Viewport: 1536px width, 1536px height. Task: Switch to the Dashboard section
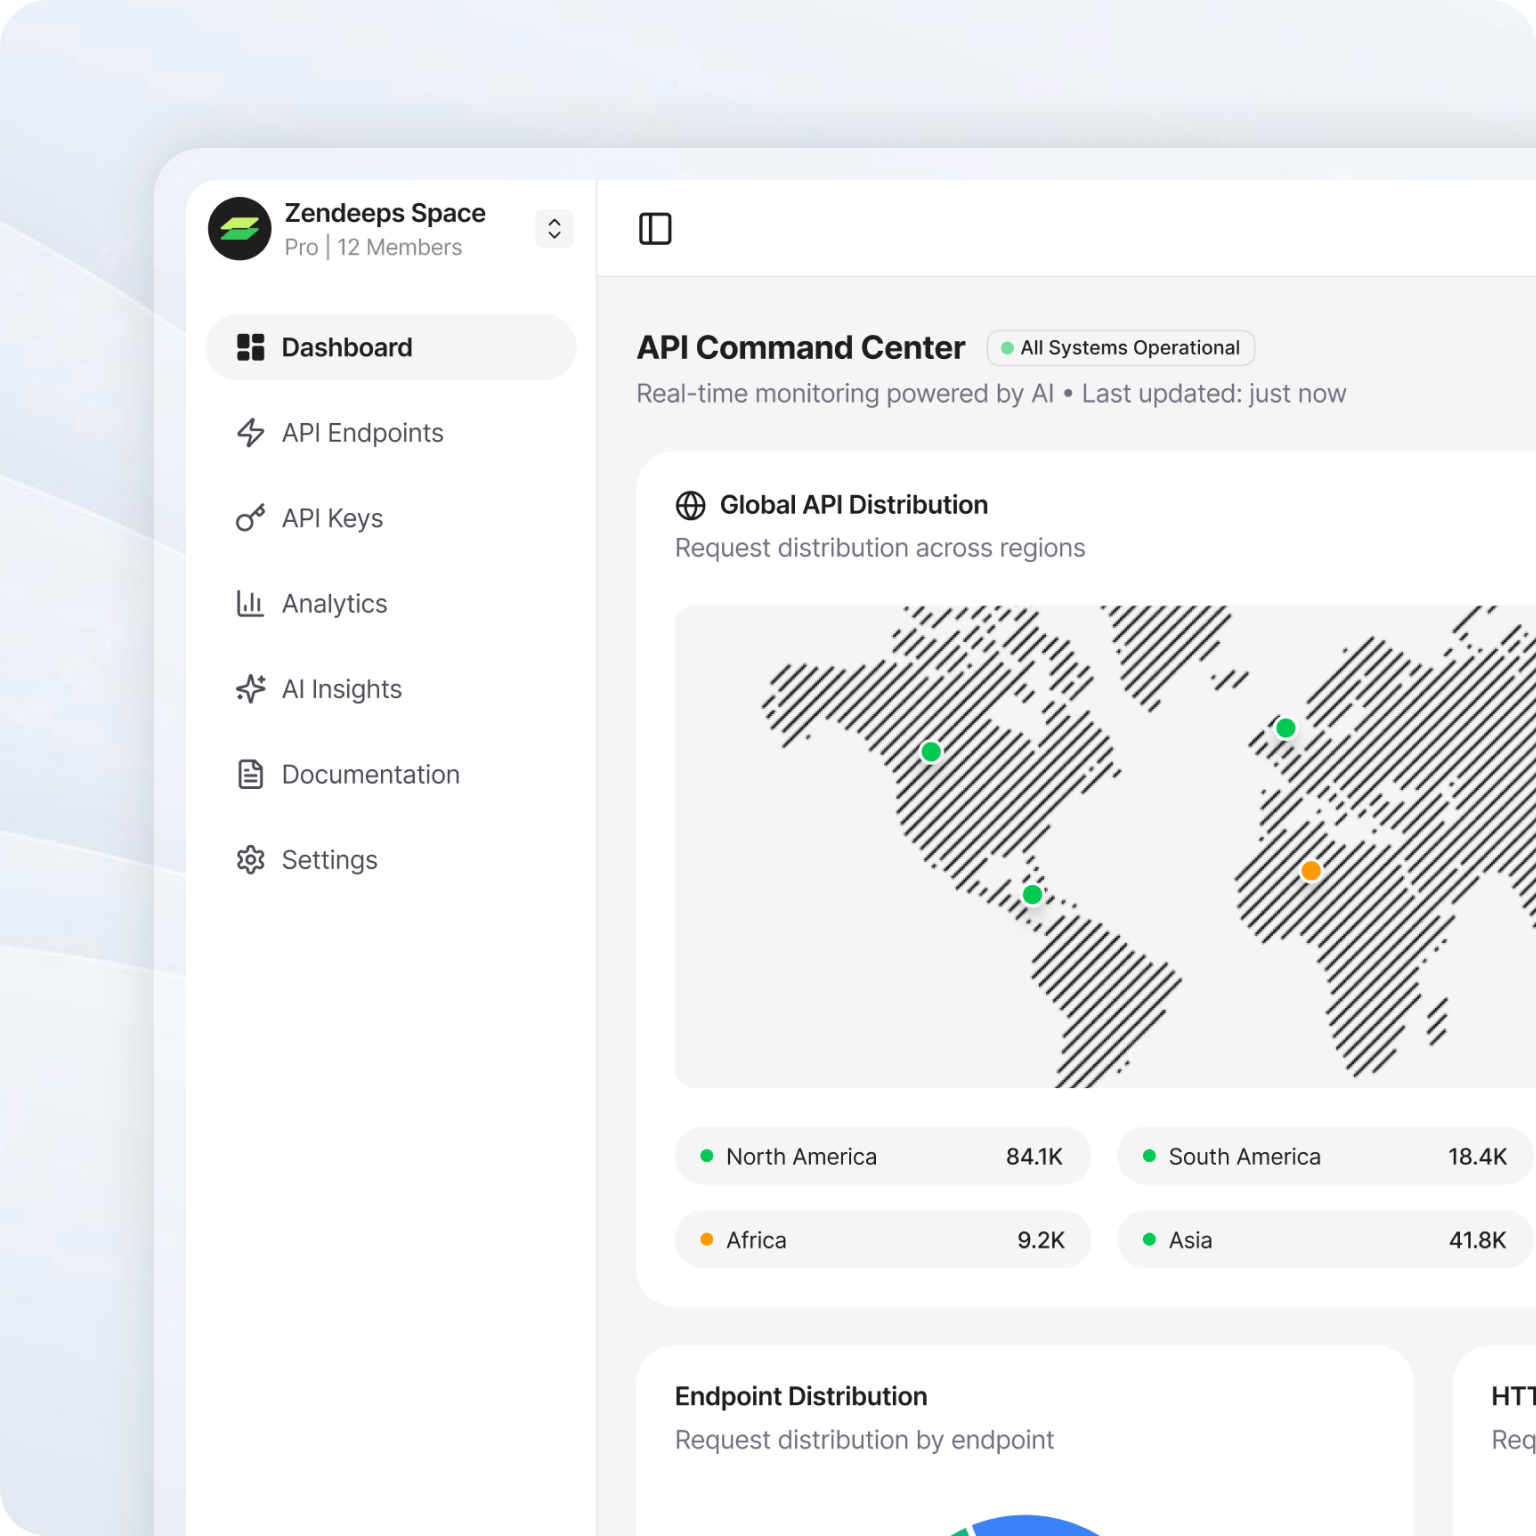point(347,347)
